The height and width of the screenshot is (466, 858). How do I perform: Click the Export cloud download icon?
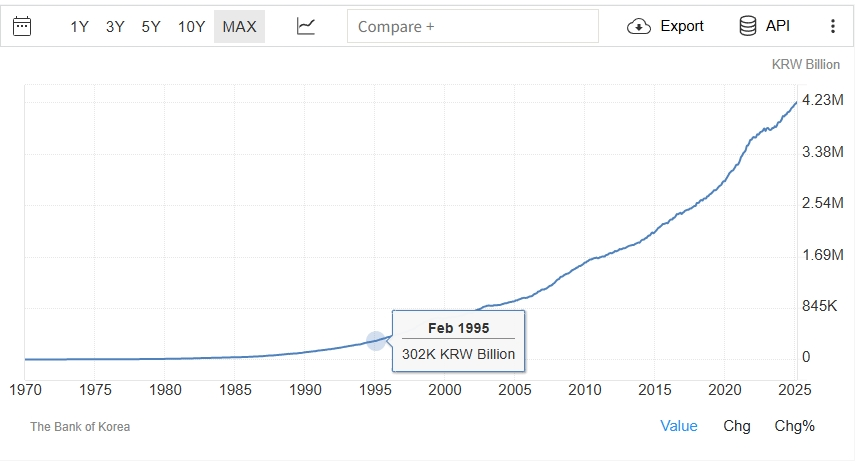coord(639,27)
